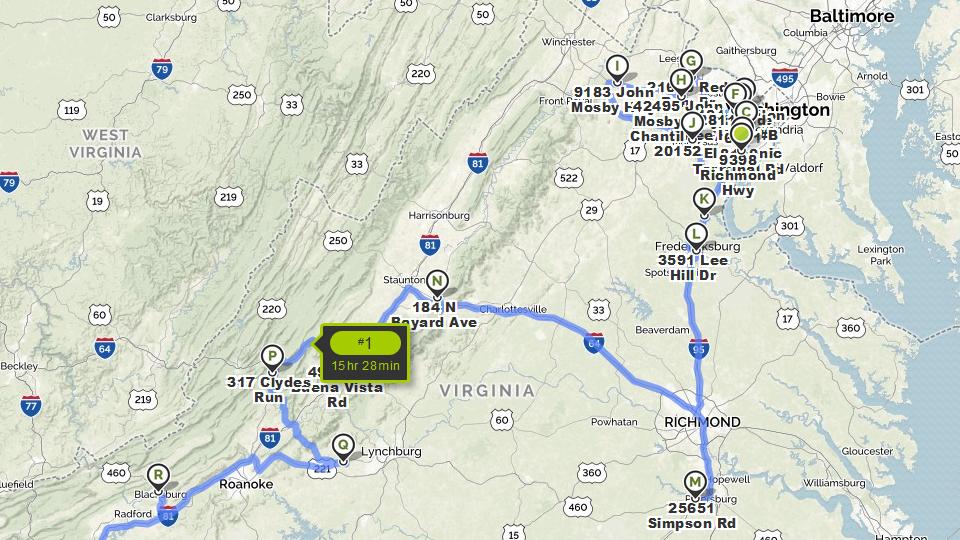Click the 25651 Simpson Rd address label
This screenshot has height=540, width=960.
pos(692,516)
